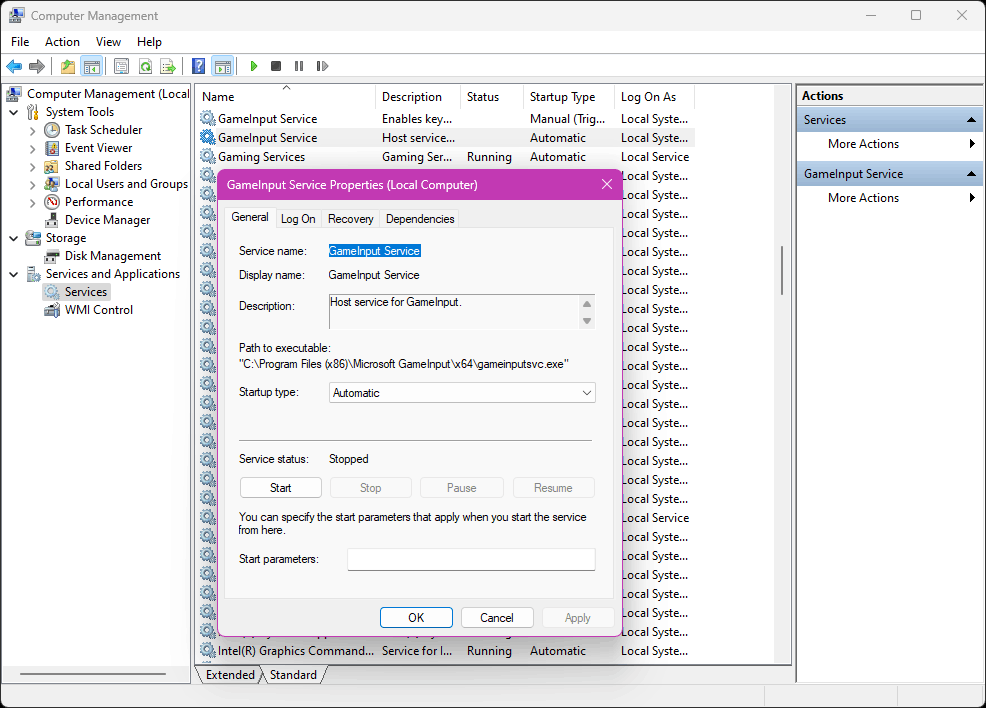Click the console tree horizontal scrollbar
The image size is (986, 708).
92,674
